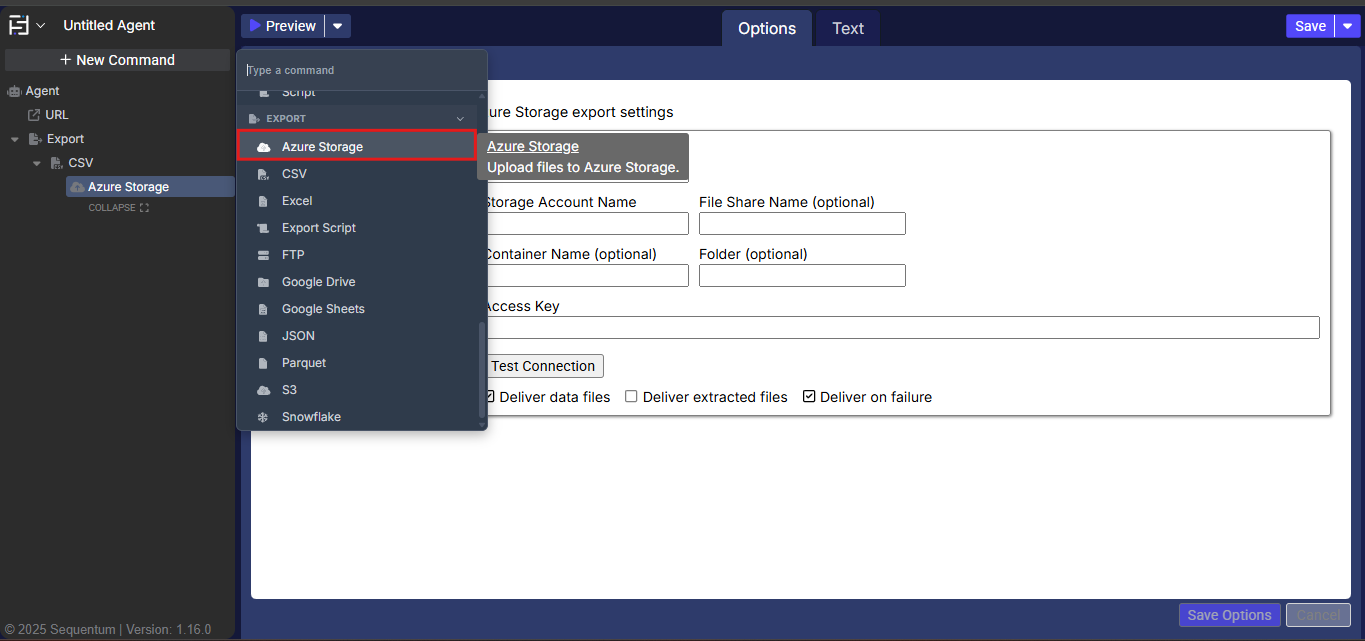Select Parquet from the export menu
This screenshot has height=641, width=1365.
point(304,363)
